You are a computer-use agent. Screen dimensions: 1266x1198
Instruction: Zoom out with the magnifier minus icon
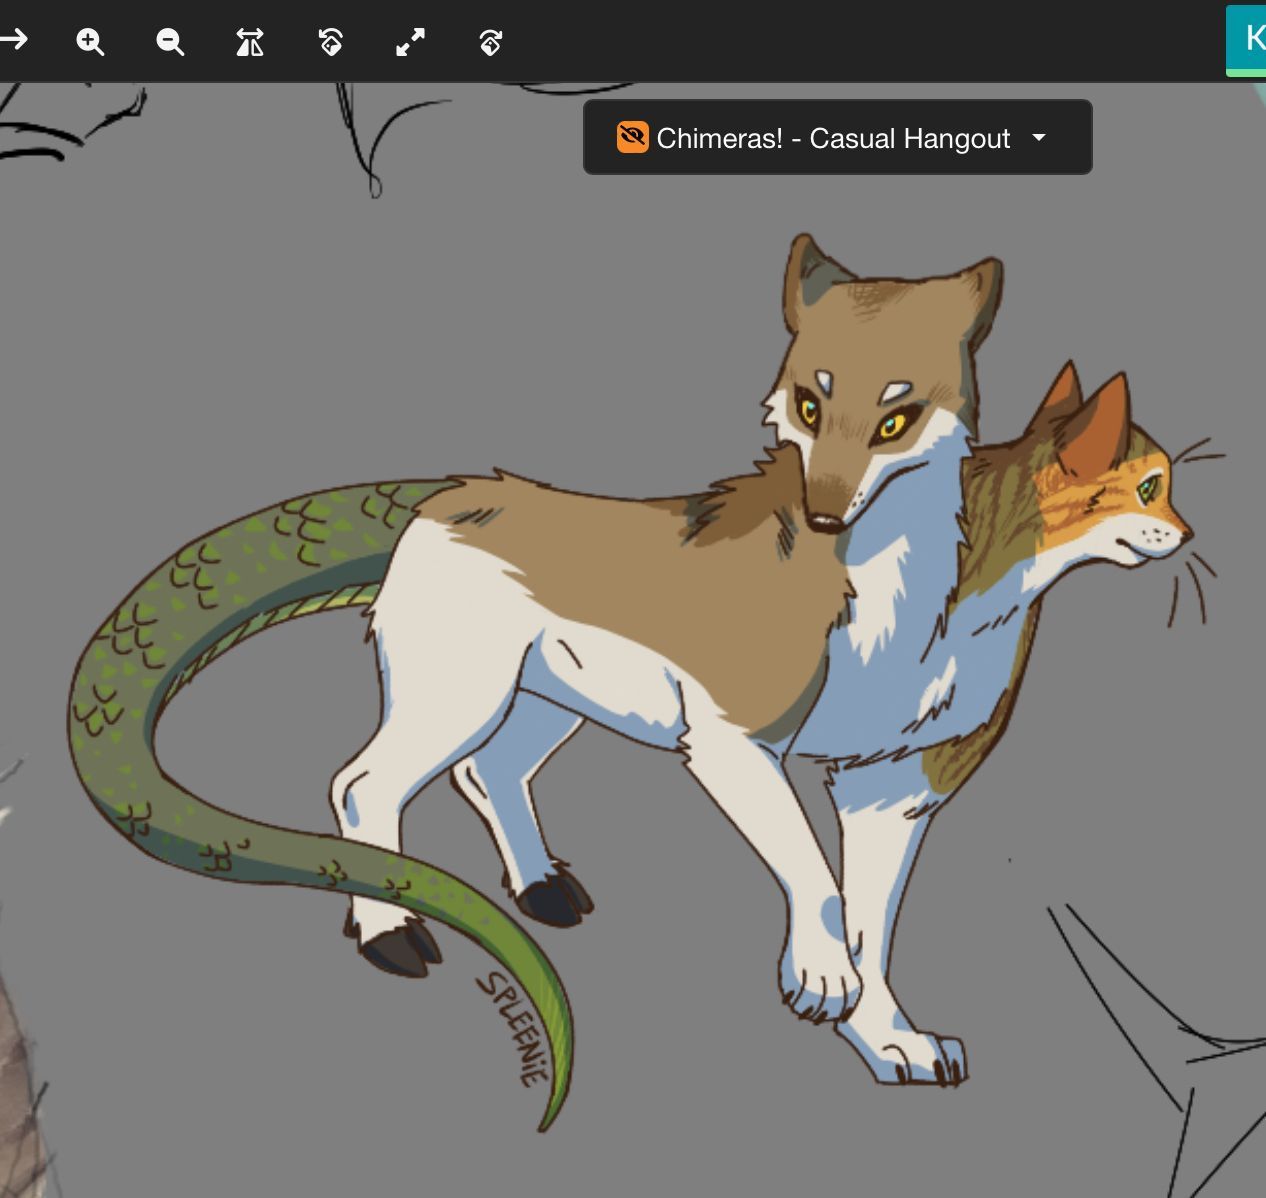[x=170, y=42]
